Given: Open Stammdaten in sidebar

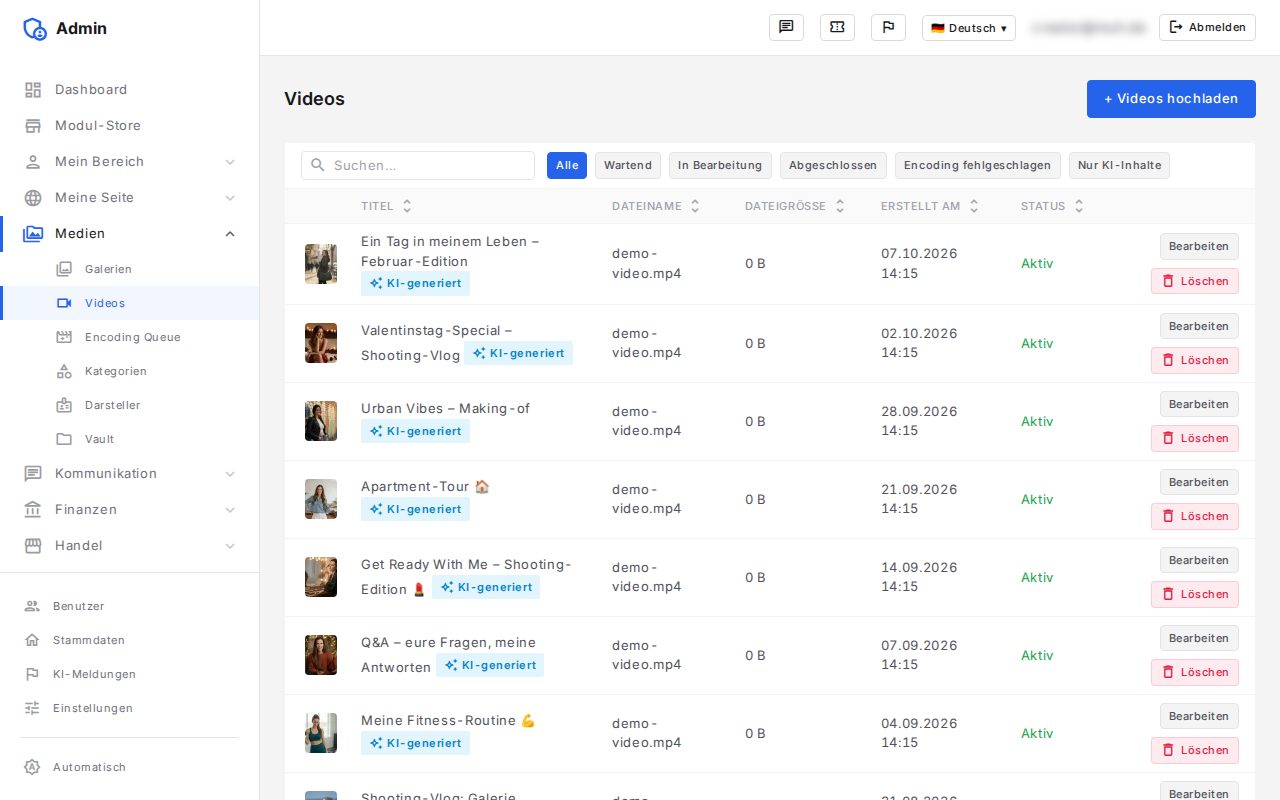Looking at the screenshot, I should pyautogui.click(x=129, y=640).
